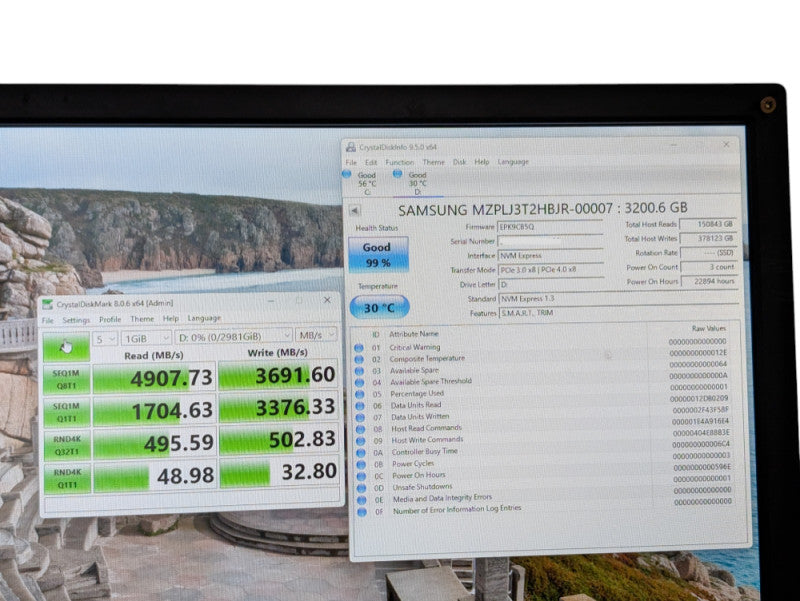Viewport: 800px width, 601px height.
Task: Click status icon for Available Spare Threshold row
Action: click(360, 383)
